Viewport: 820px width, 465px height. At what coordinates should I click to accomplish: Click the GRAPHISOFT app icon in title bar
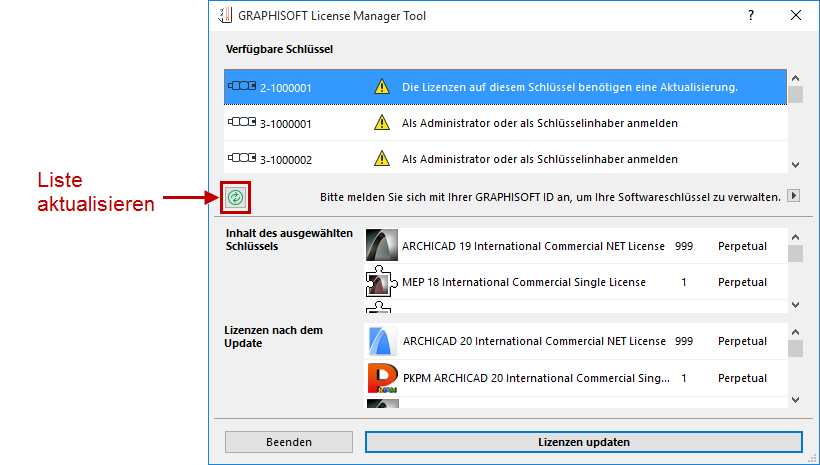[223, 16]
